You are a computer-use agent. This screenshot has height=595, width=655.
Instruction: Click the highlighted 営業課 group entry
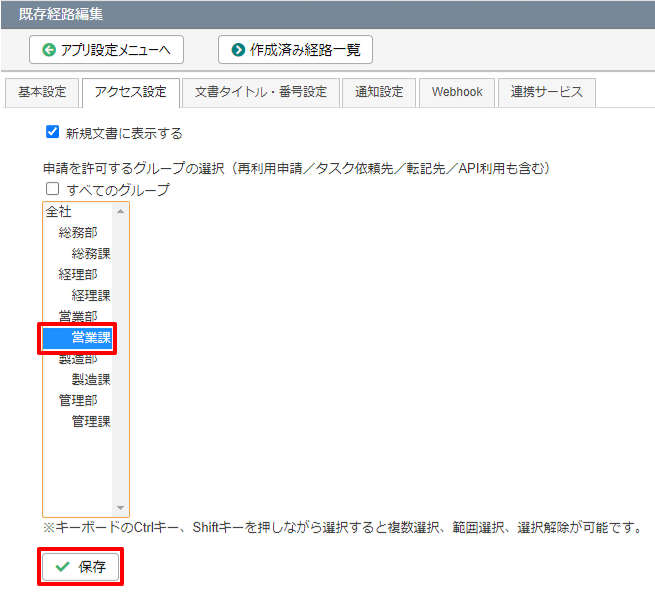[78, 338]
